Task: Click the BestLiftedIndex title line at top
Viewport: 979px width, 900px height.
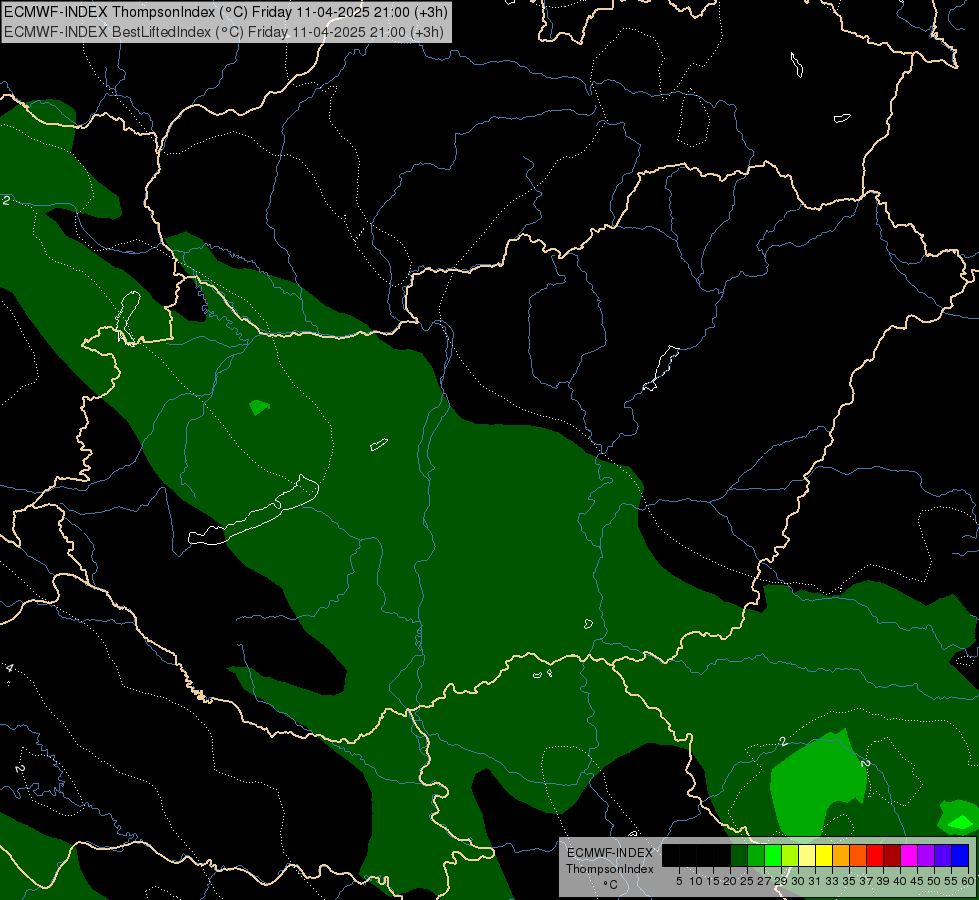Action: (224, 32)
